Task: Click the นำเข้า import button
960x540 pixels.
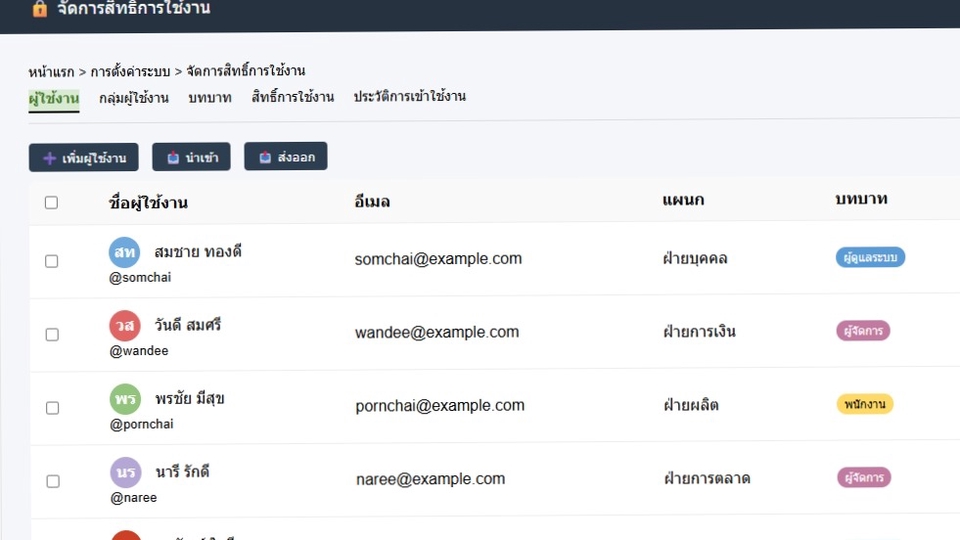Action: click(192, 157)
